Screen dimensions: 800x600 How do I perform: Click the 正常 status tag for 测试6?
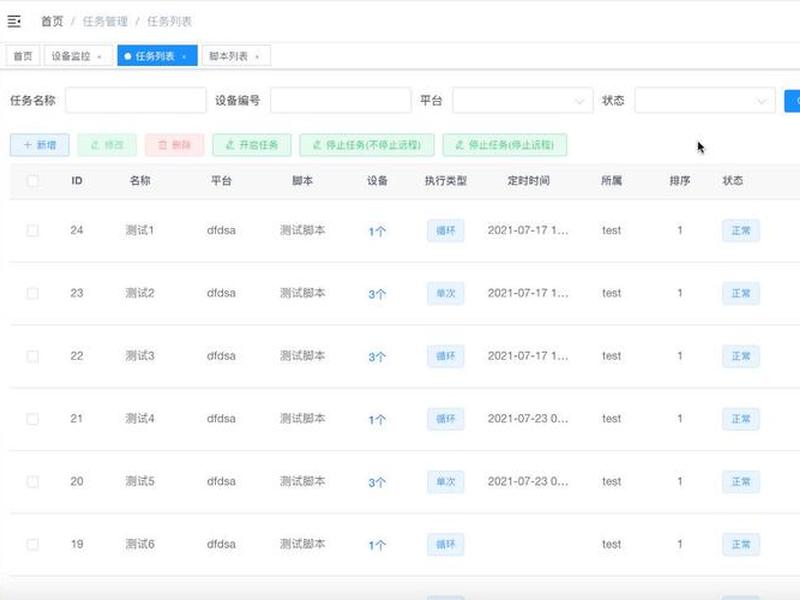[741, 544]
